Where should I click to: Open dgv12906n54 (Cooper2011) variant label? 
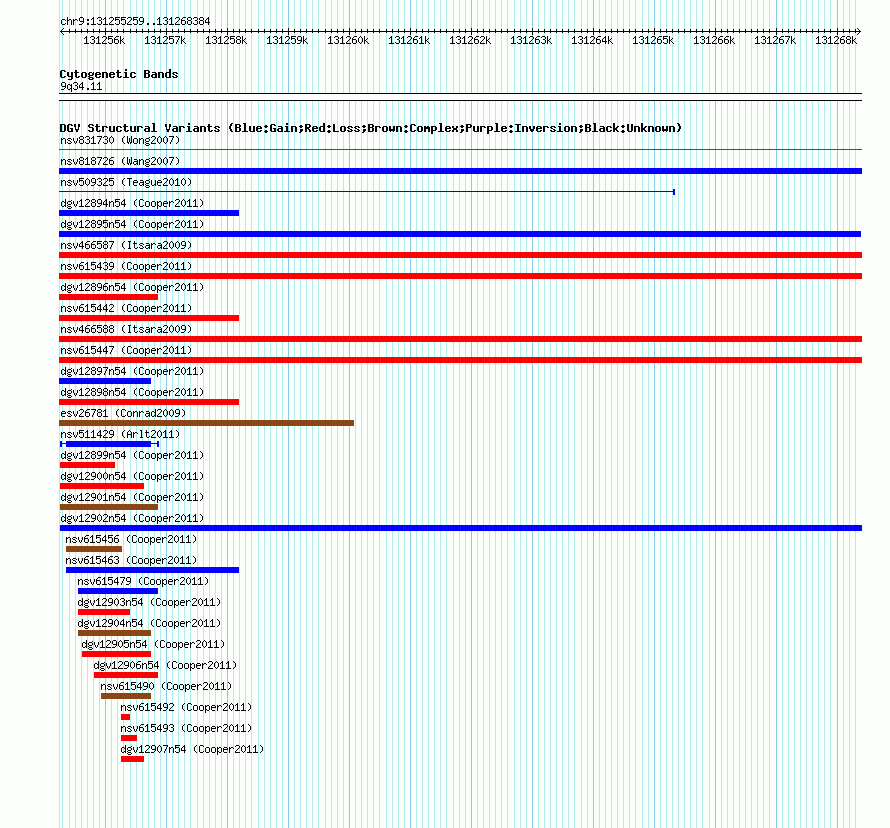click(x=165, y=665)
